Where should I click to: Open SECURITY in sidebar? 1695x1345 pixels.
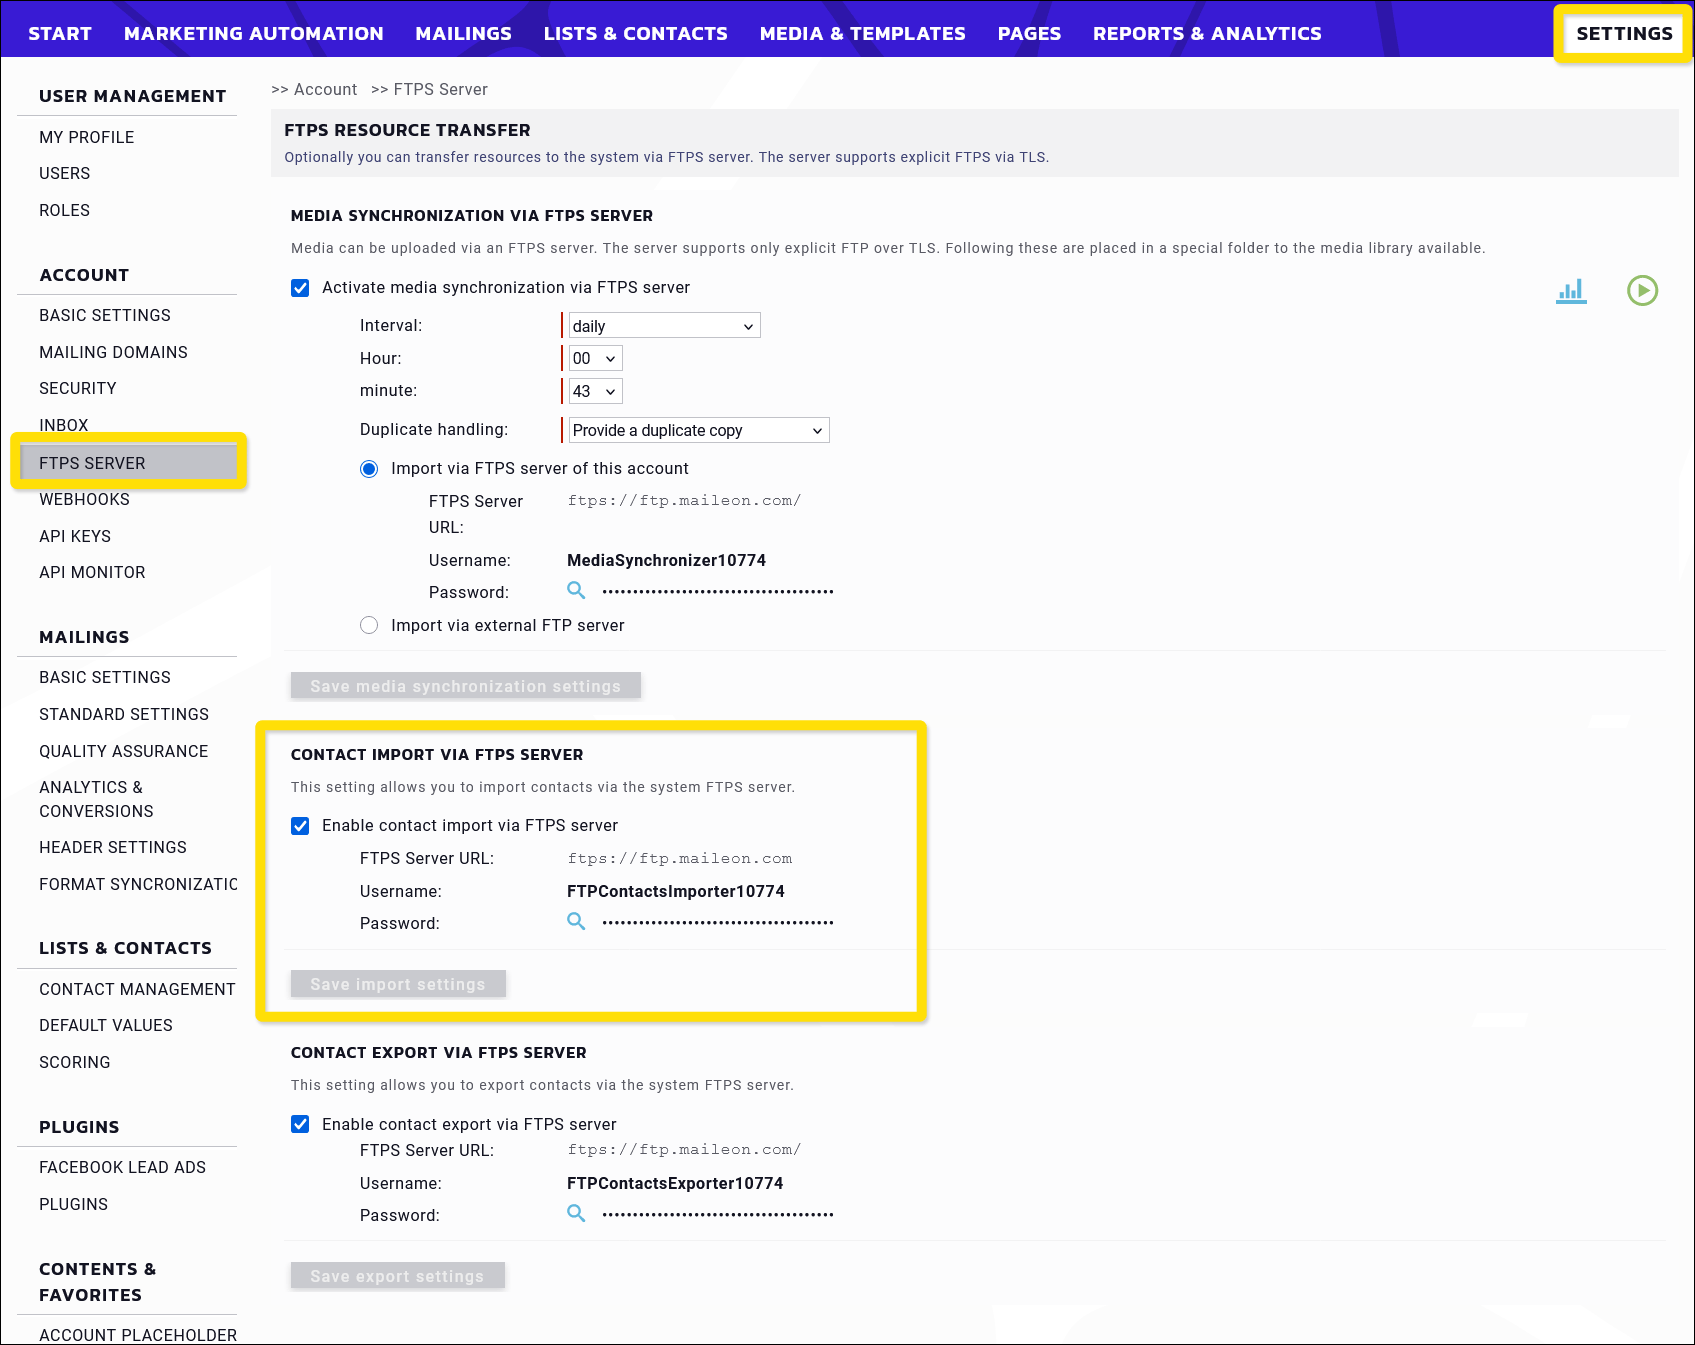[78, 388]
